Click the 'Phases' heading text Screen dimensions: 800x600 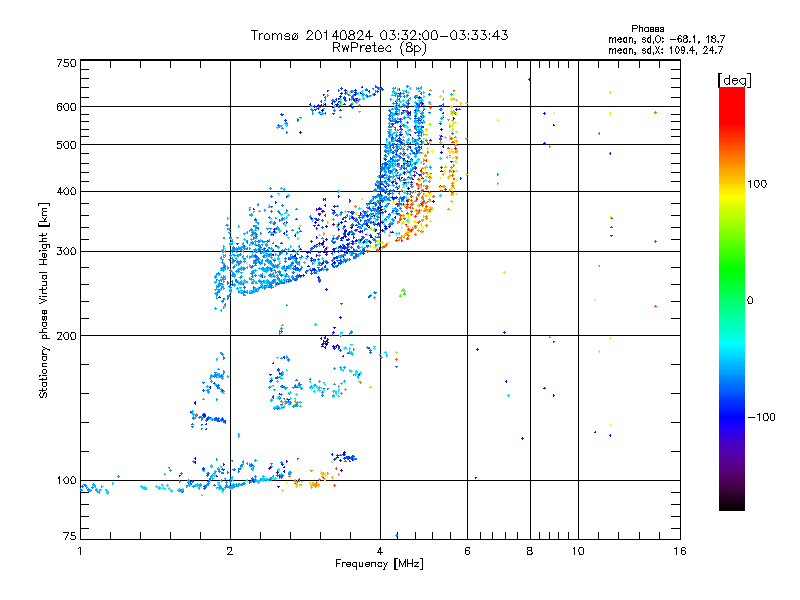coord(647,29)
